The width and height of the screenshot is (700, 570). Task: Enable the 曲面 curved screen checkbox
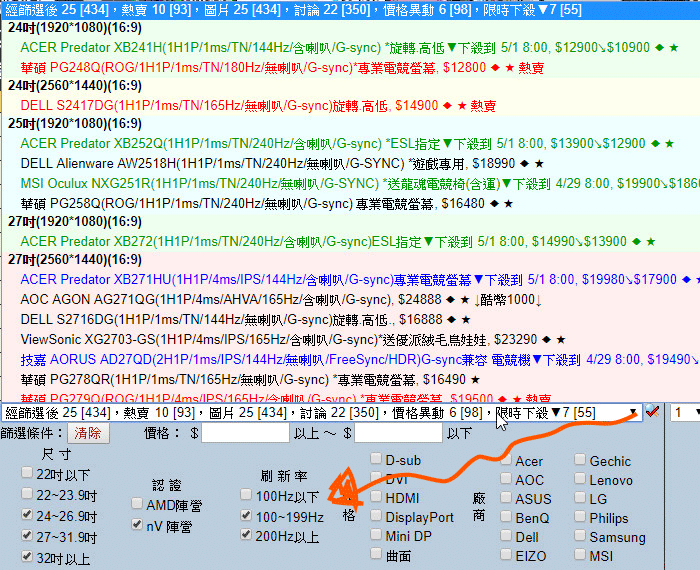376,554
